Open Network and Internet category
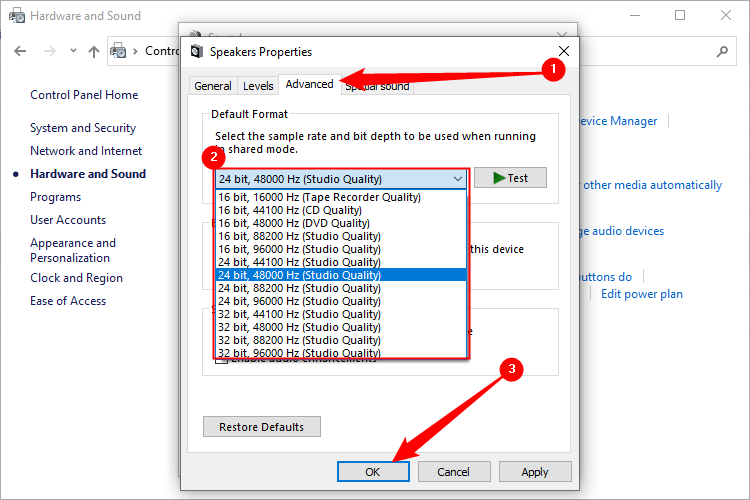The image size is (750, 500). point(86,151)
